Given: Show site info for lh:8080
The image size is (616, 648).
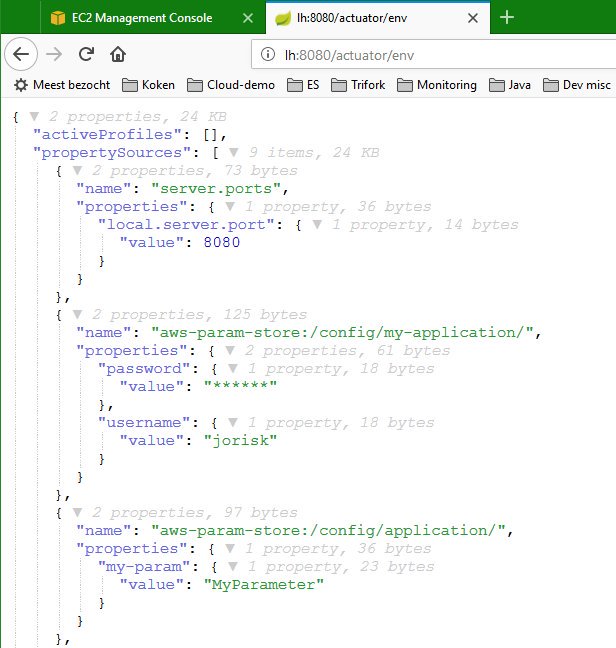Looking at the screenshot, I should tap(268, 54).
